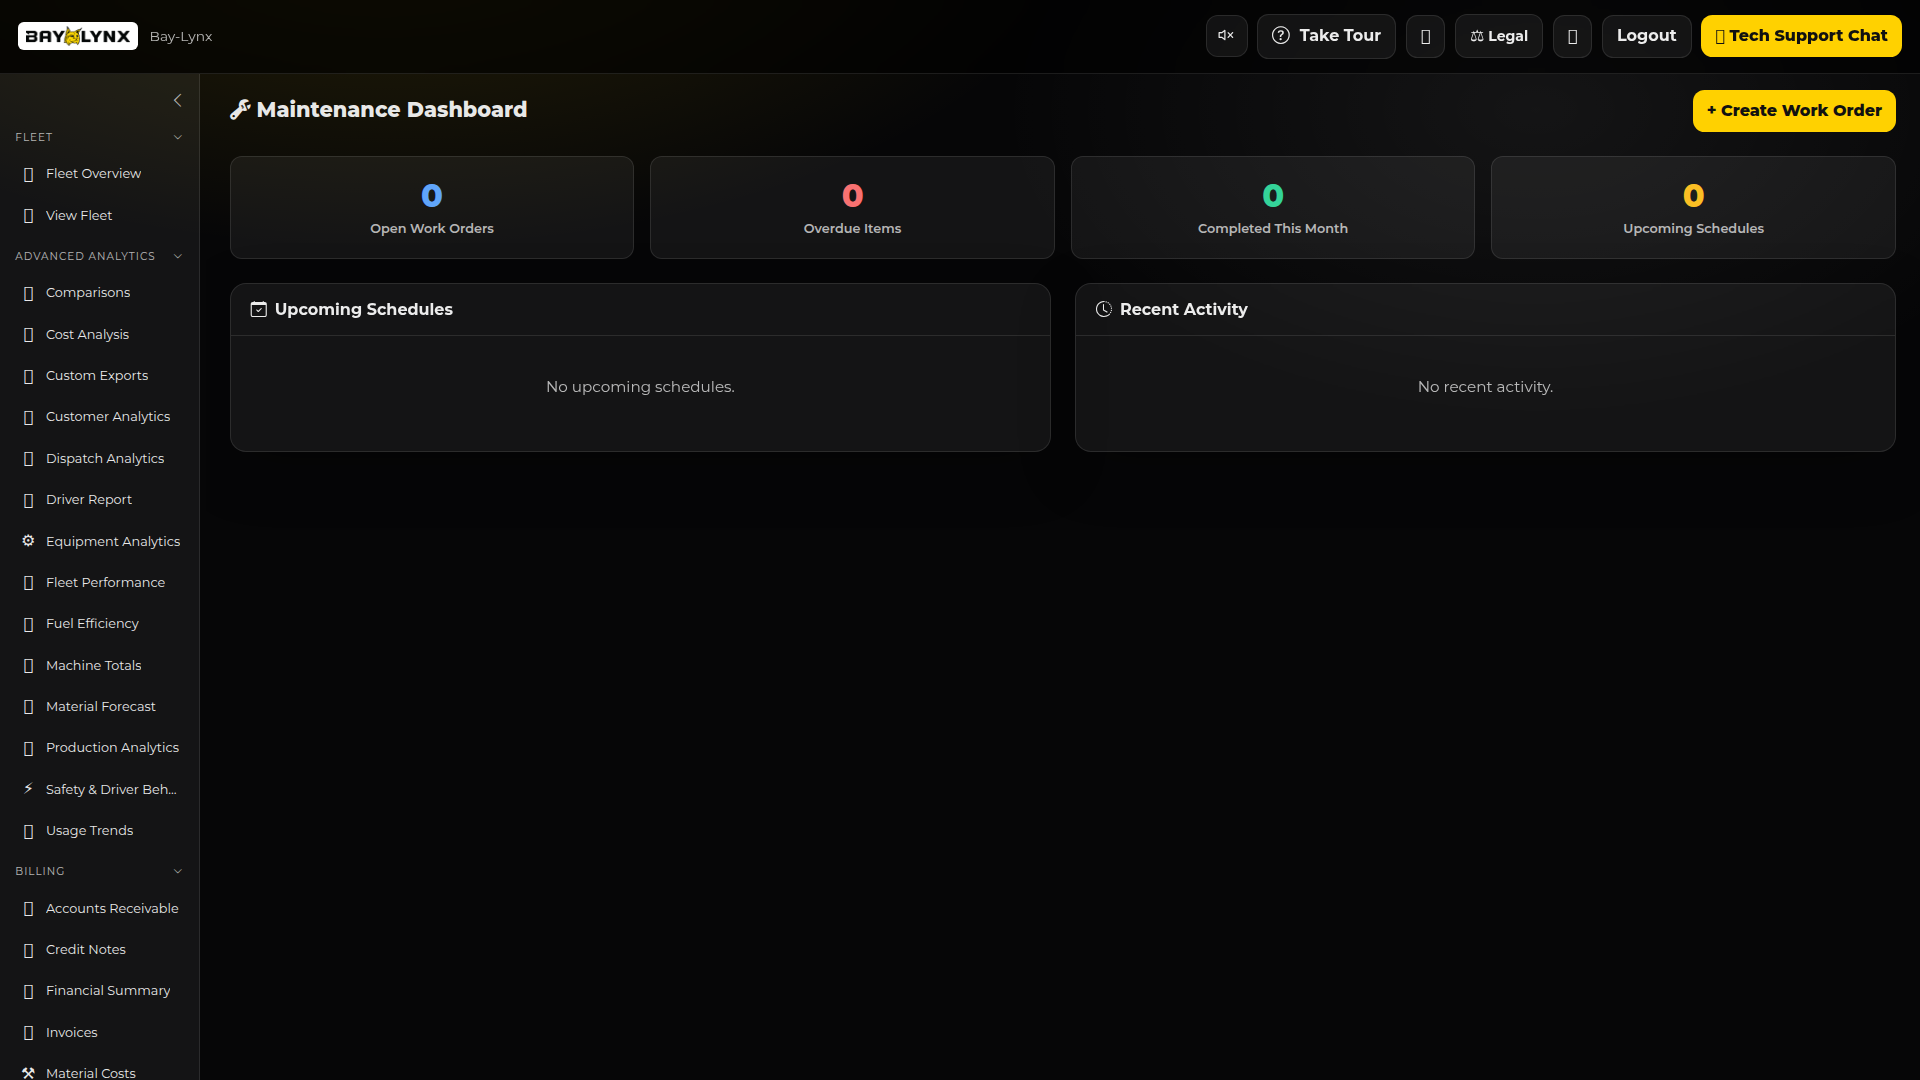This screenshot has height=1080, width=1920.
Task: Click the Create Work Order button
Action: (x=1793, y=110)
